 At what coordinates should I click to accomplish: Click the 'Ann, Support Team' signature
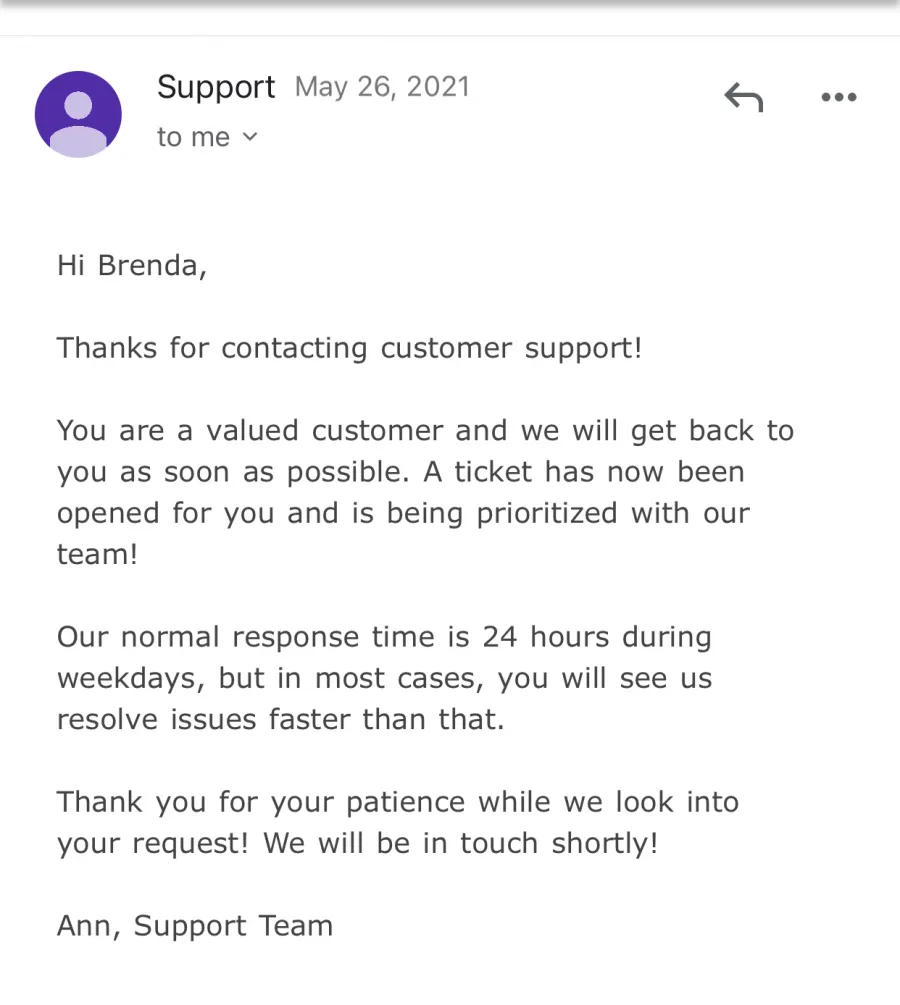(195, 927)
